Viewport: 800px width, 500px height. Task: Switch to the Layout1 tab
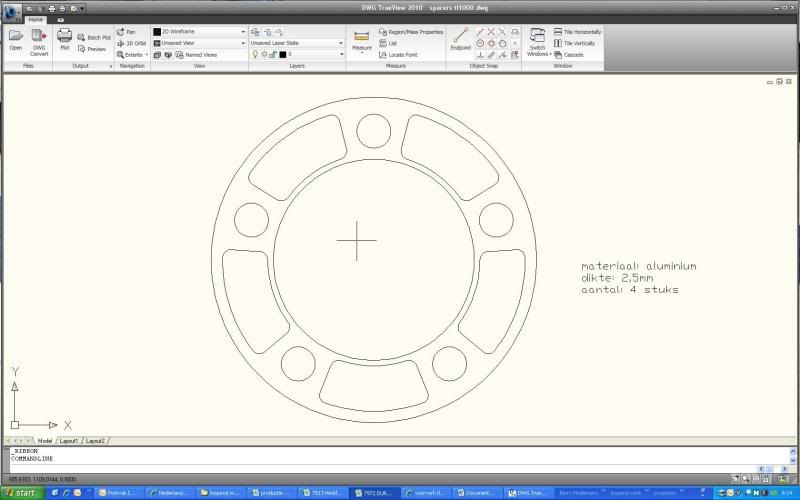(x=69, y=441)
